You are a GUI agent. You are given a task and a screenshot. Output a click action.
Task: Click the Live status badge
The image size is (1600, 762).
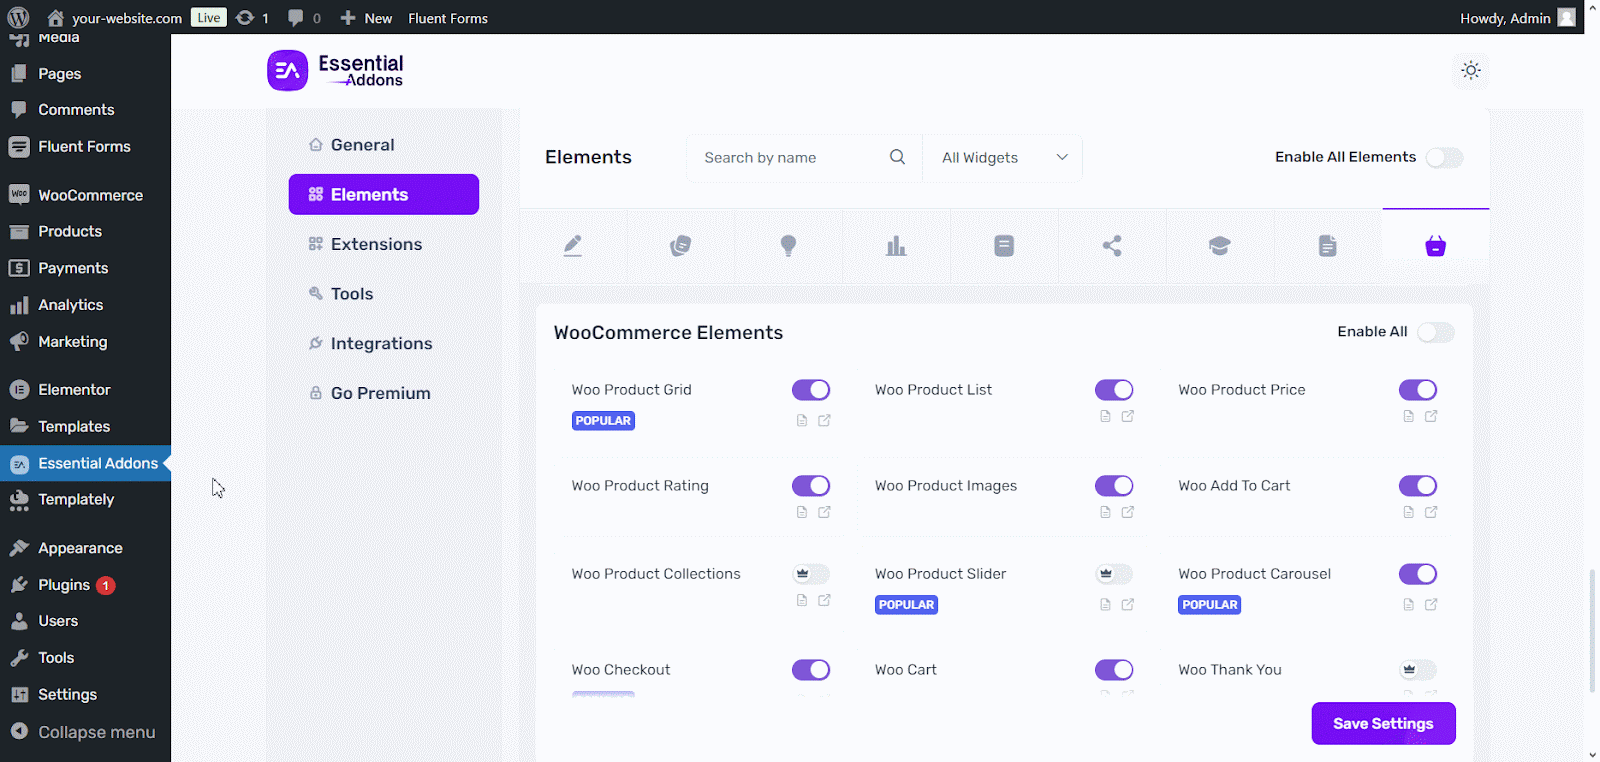(x=208, y=17)
